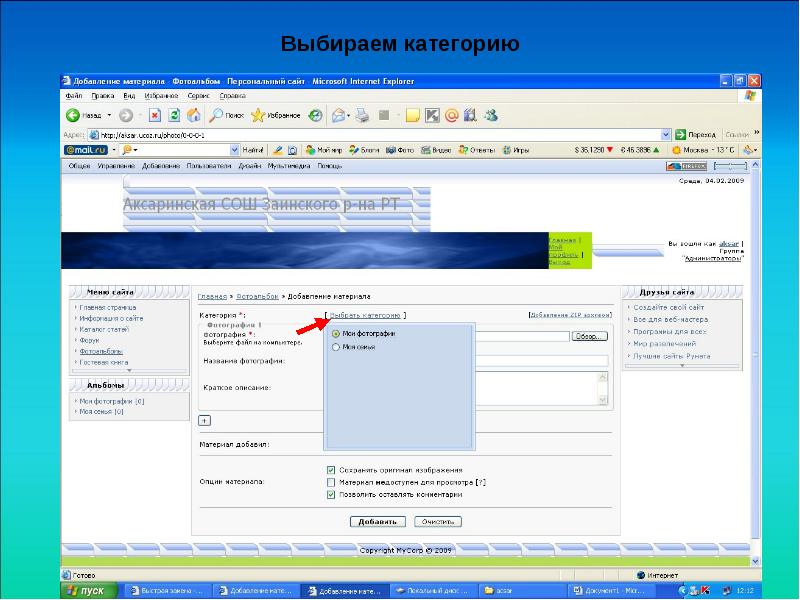Click the browser Back arrow button
The width and height of the screenshot is (800, 600).
tap(75, 115)
